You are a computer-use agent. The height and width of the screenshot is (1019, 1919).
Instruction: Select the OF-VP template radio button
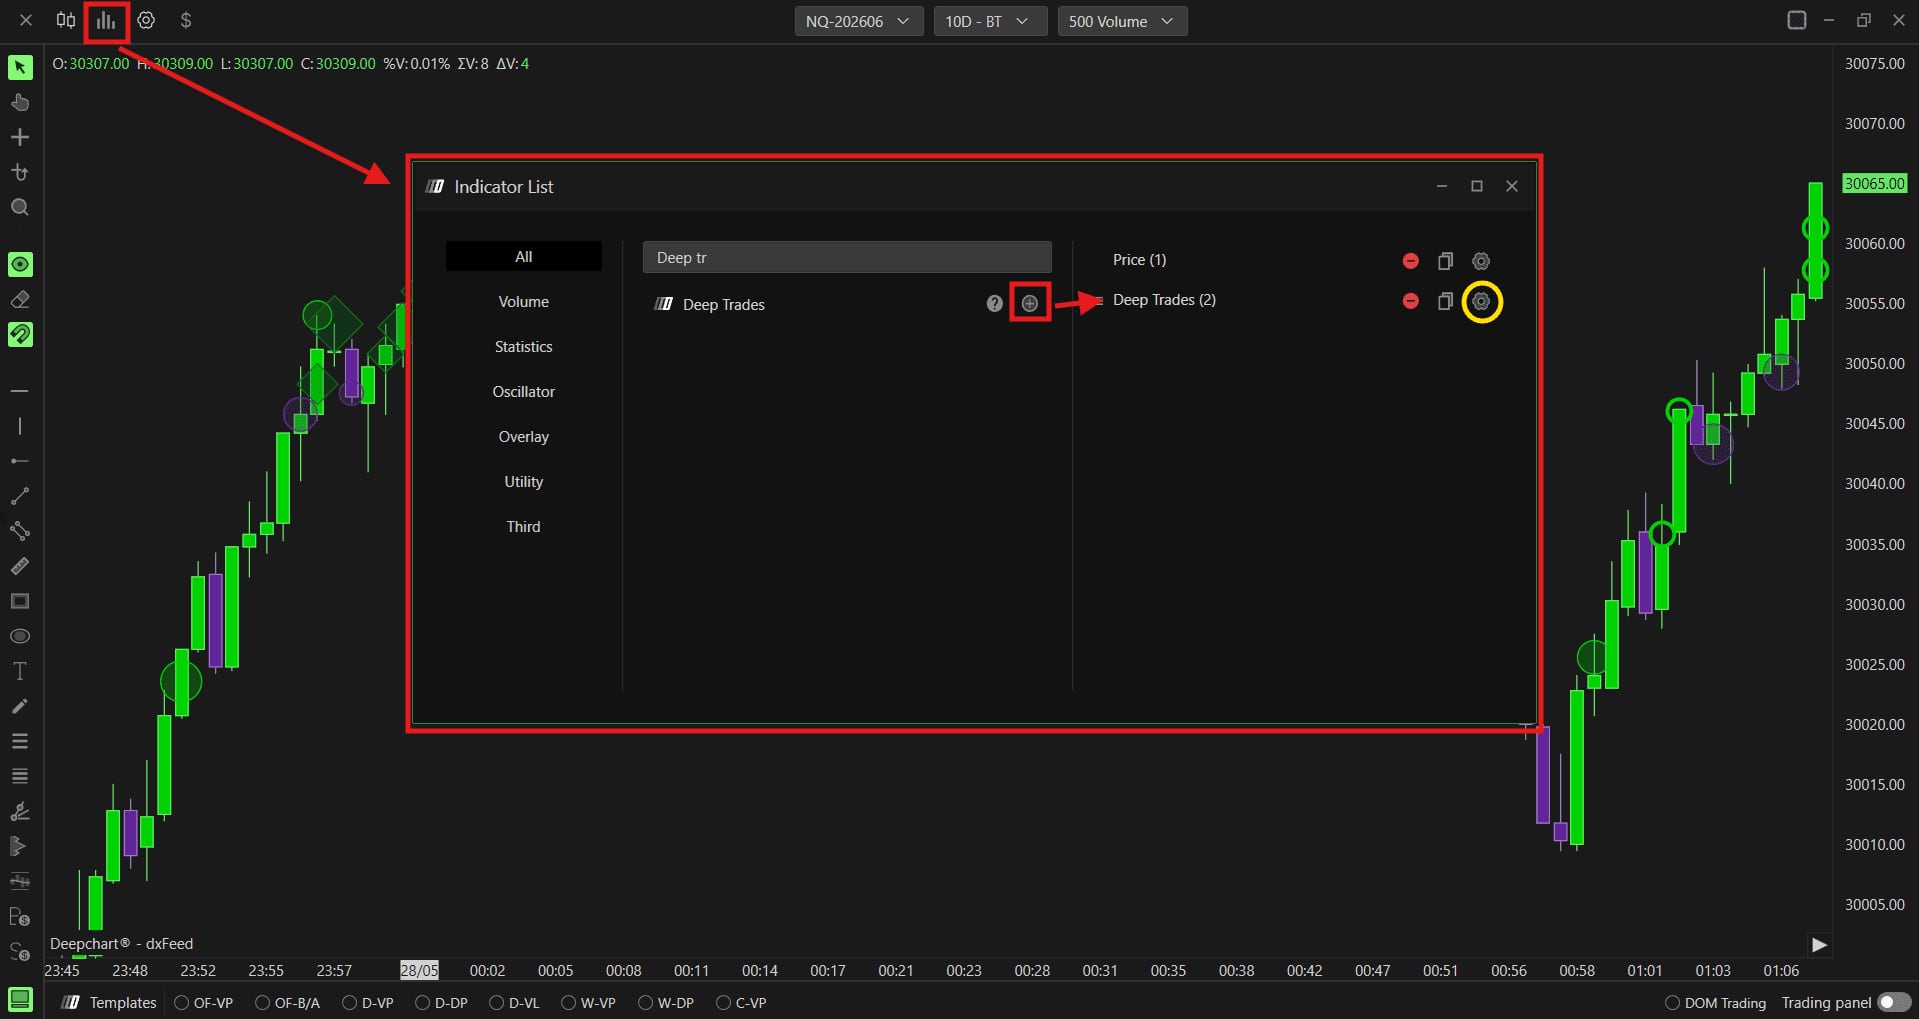pos(182,1002)
